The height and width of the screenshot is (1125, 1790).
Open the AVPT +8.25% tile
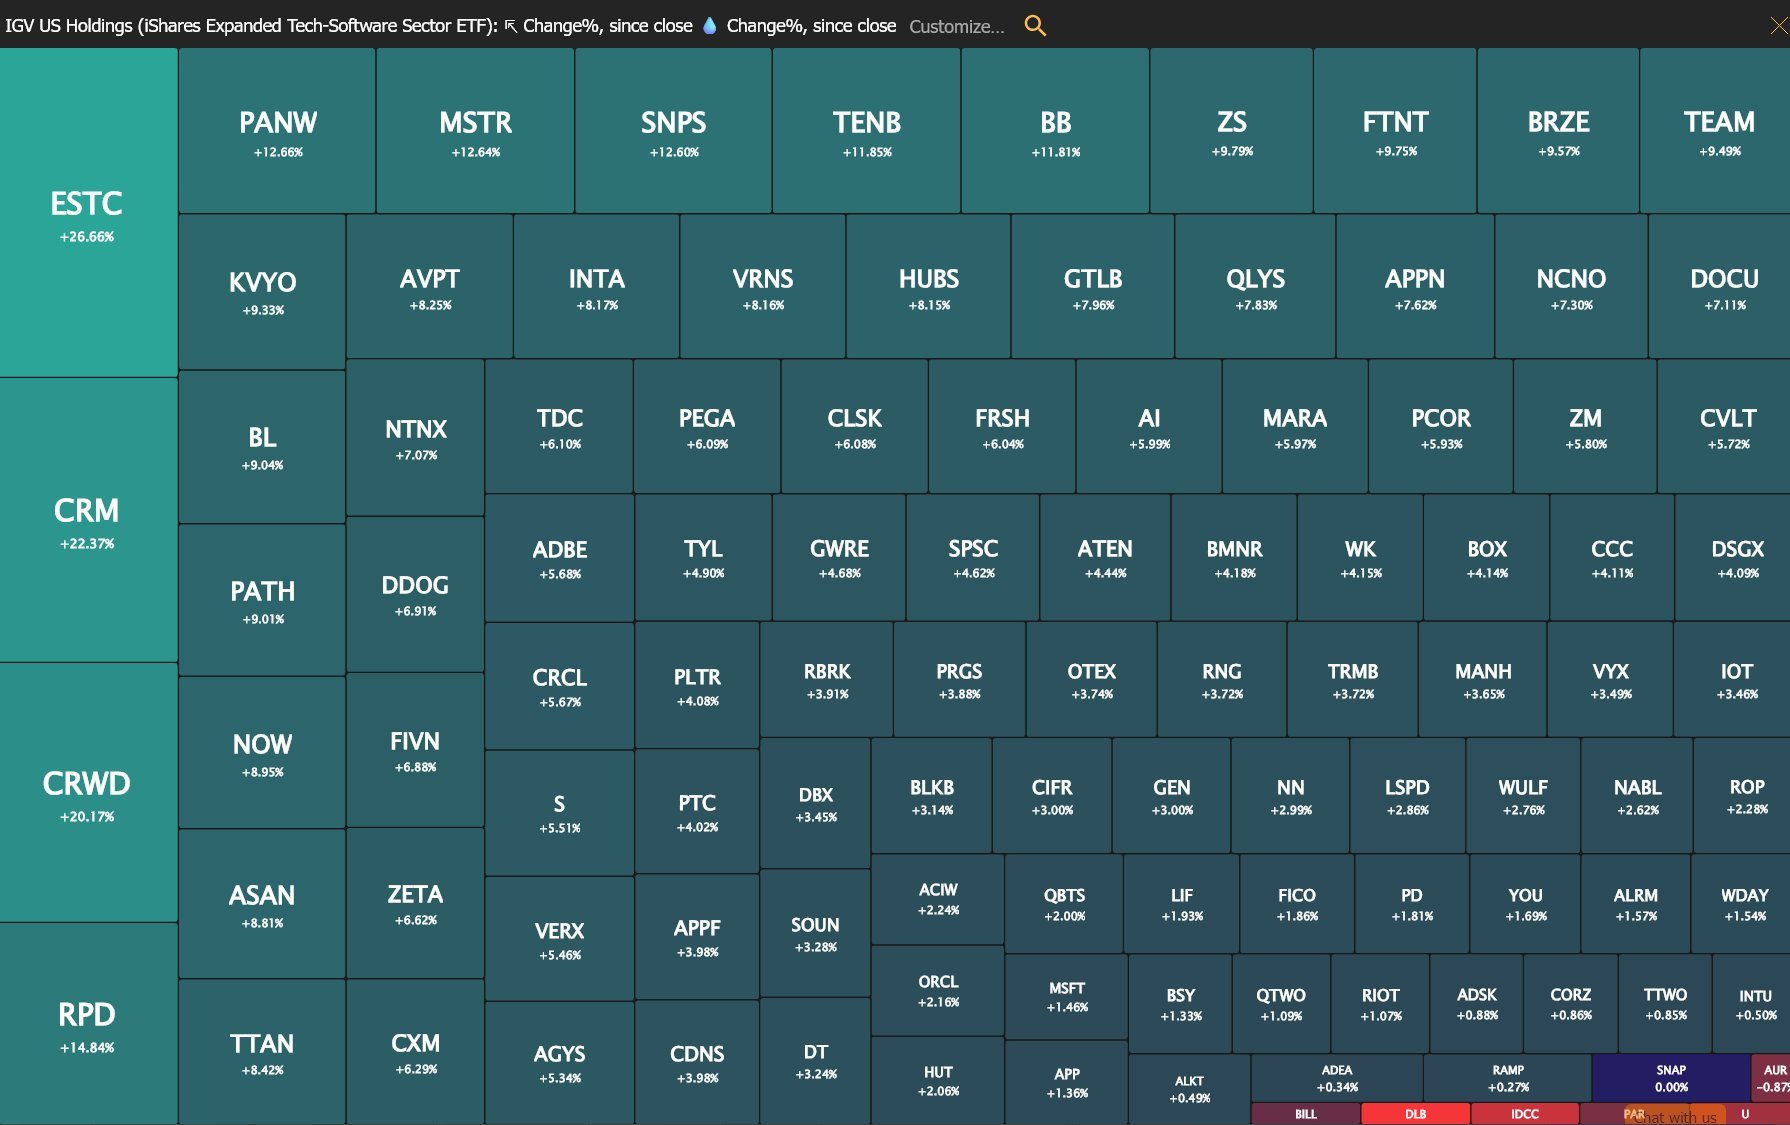click(x=430, y=287)
